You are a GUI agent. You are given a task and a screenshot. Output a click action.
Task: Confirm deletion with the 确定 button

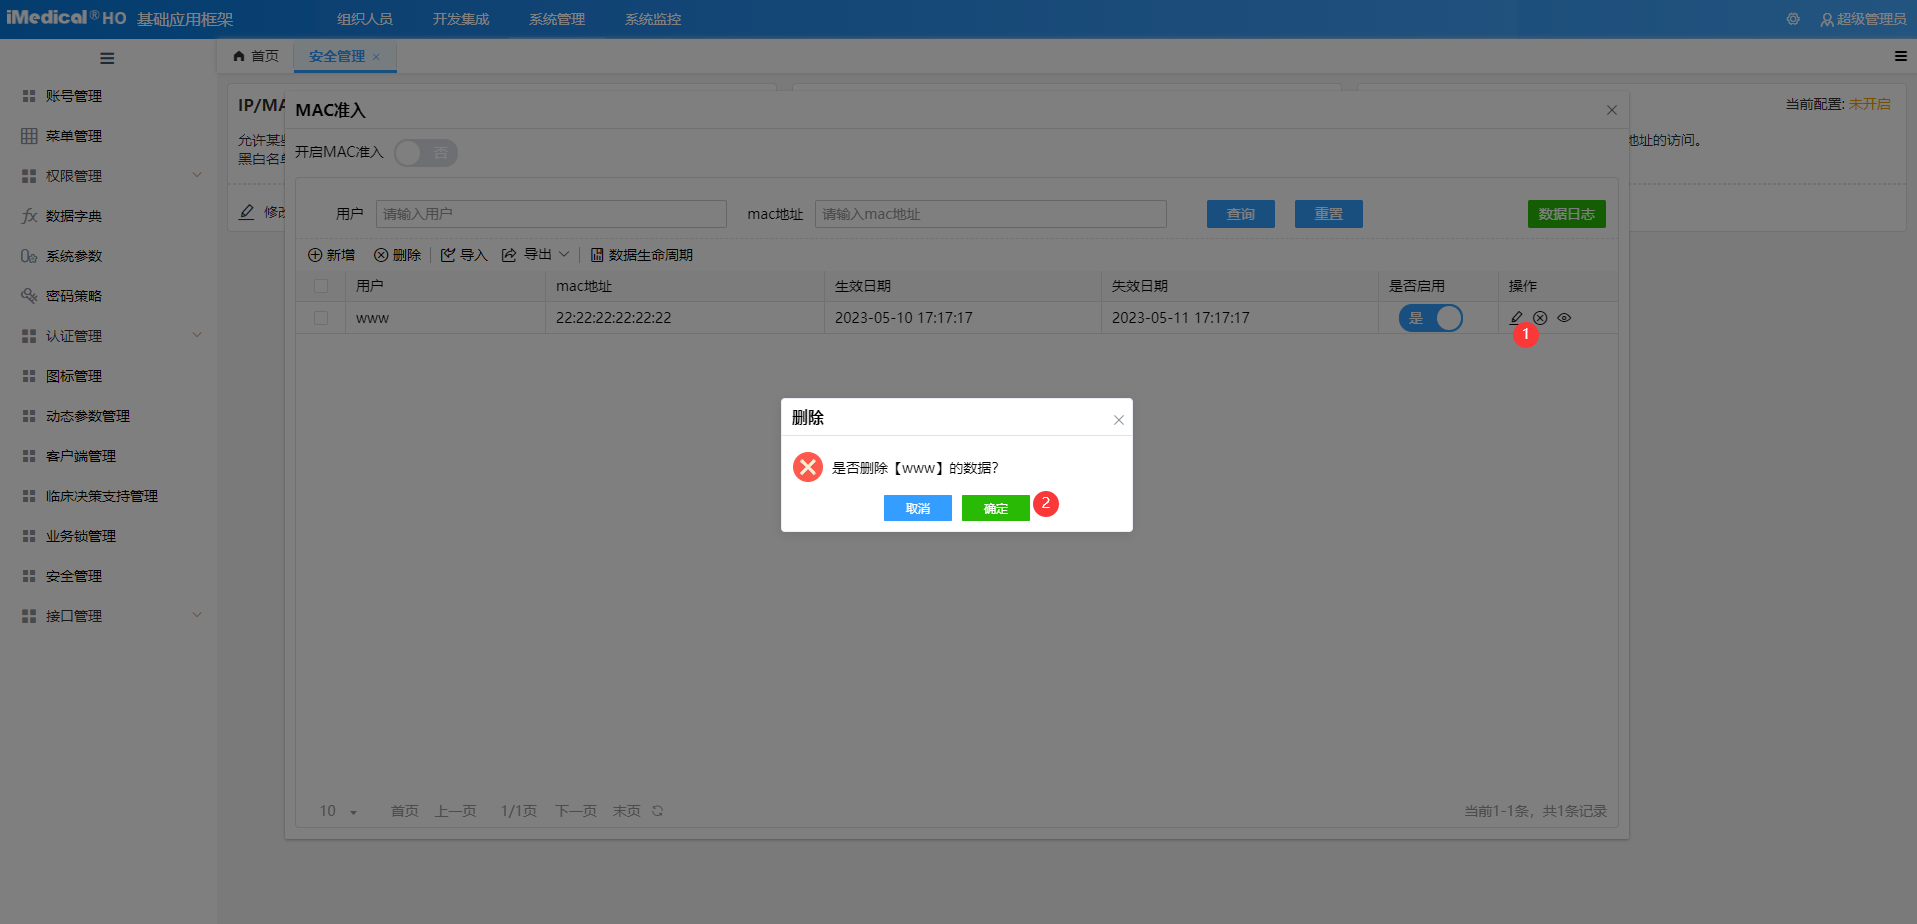995,508
